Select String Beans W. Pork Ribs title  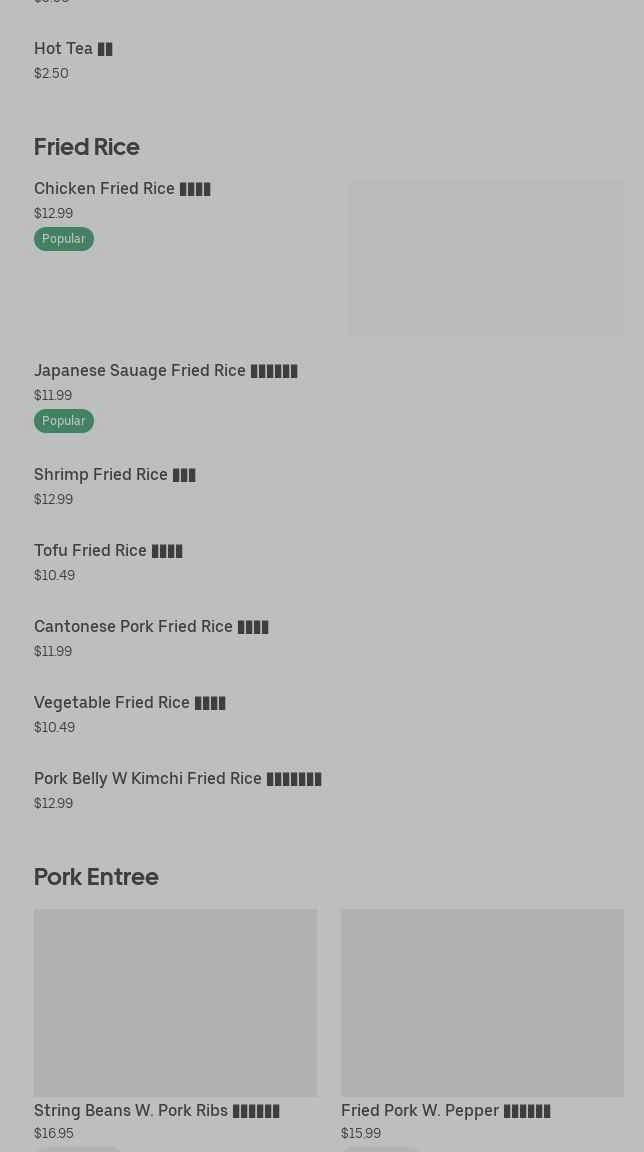(x=157, y=1110)
